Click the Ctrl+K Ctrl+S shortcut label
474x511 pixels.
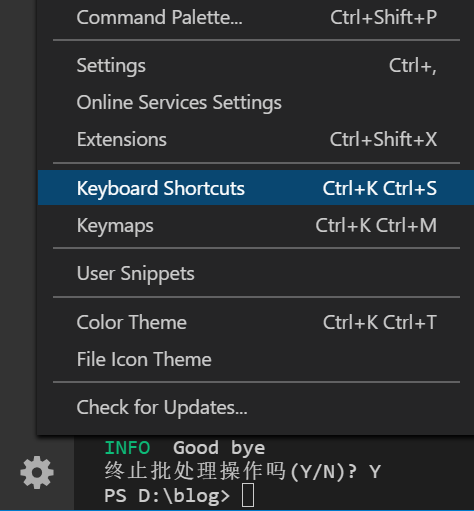click(x=380, y=188)
